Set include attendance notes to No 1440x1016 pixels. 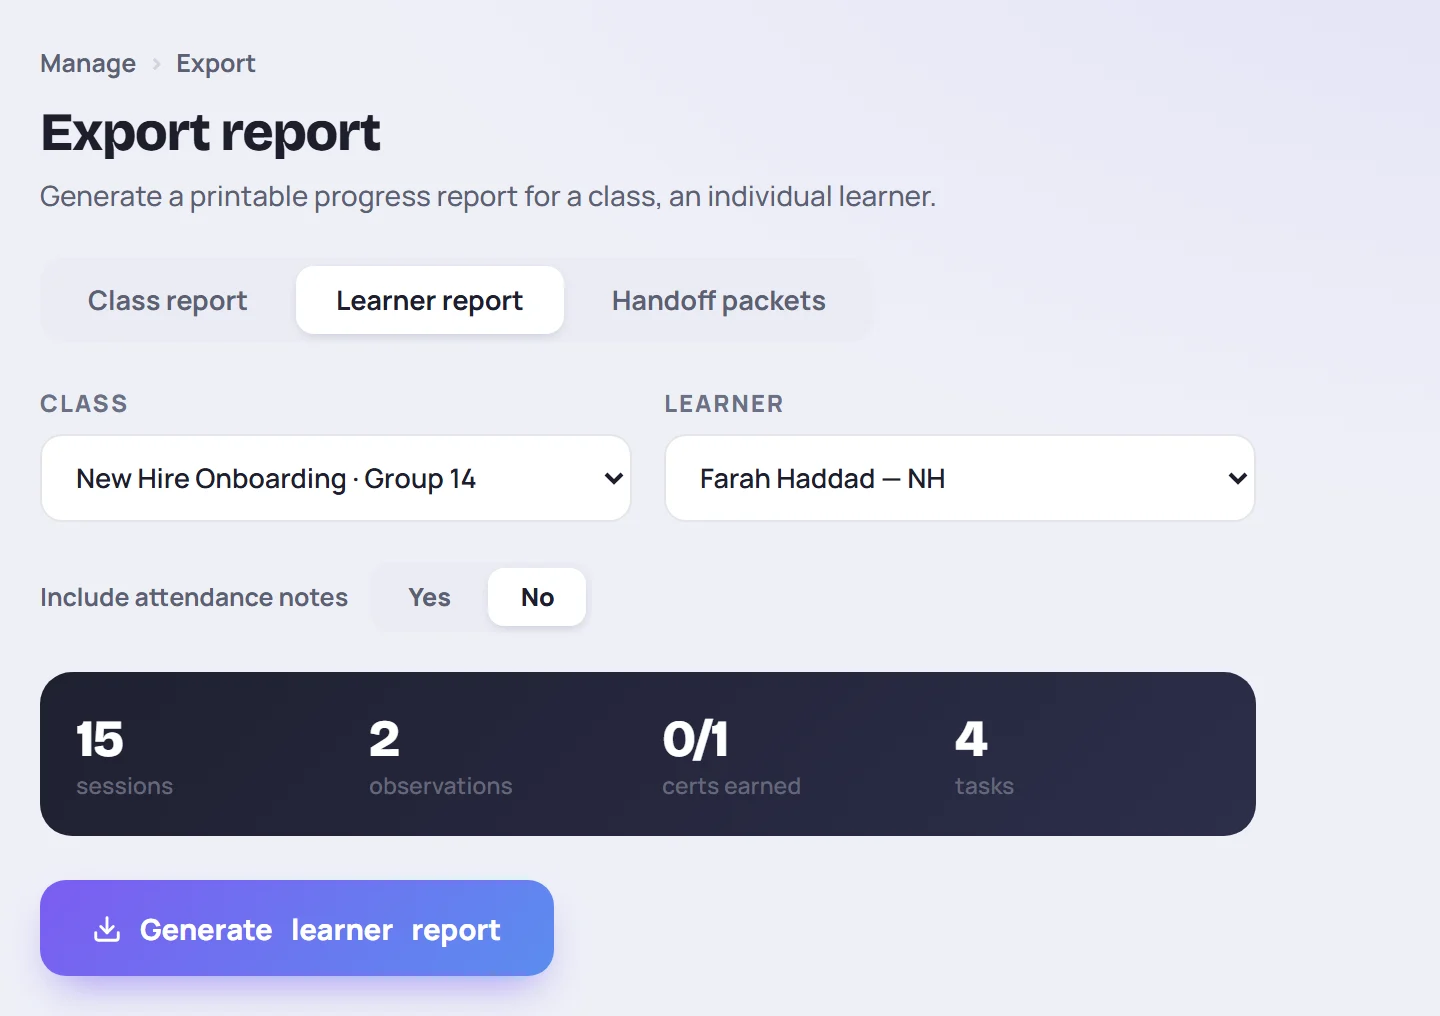[537, 597]
